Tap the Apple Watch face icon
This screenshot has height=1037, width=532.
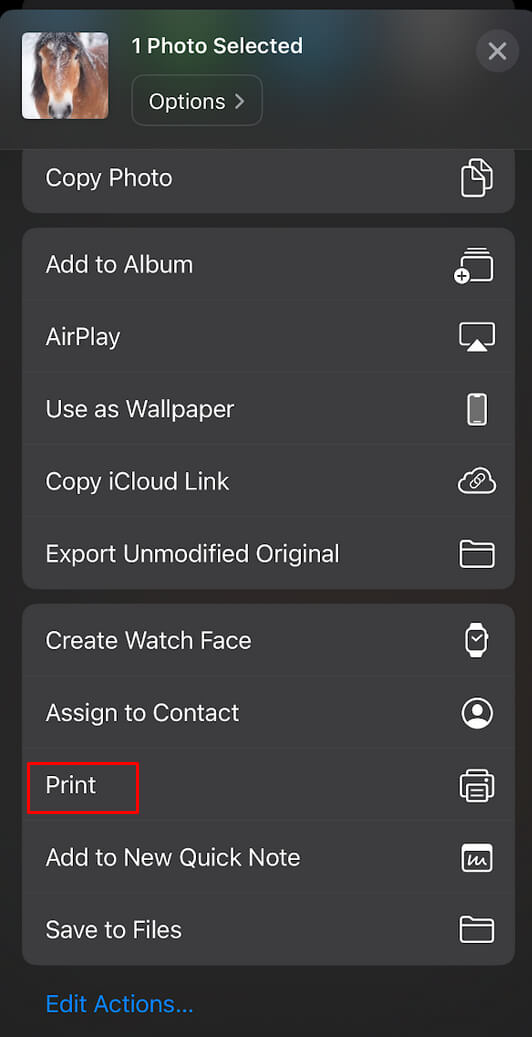[x=477, y=640]
